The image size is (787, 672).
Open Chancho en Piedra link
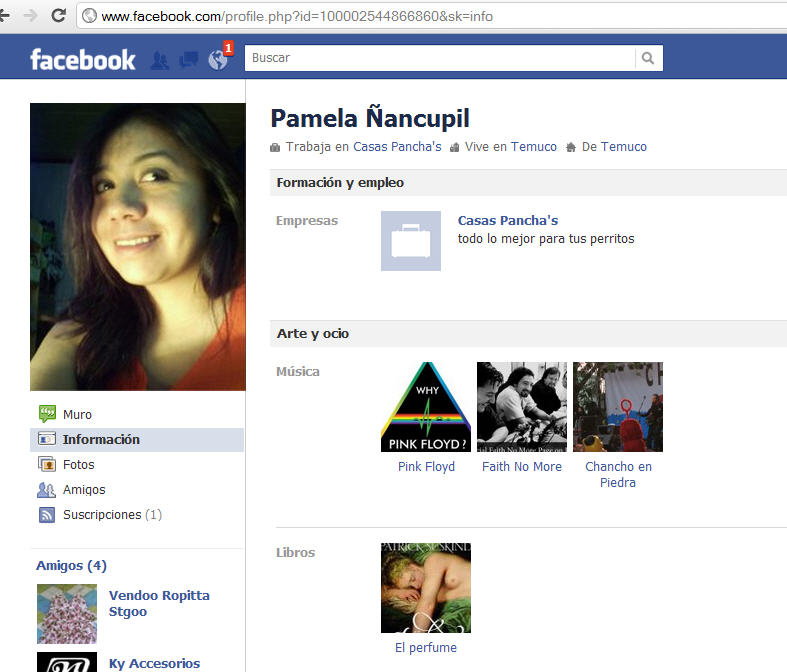[x=618, y=474]
